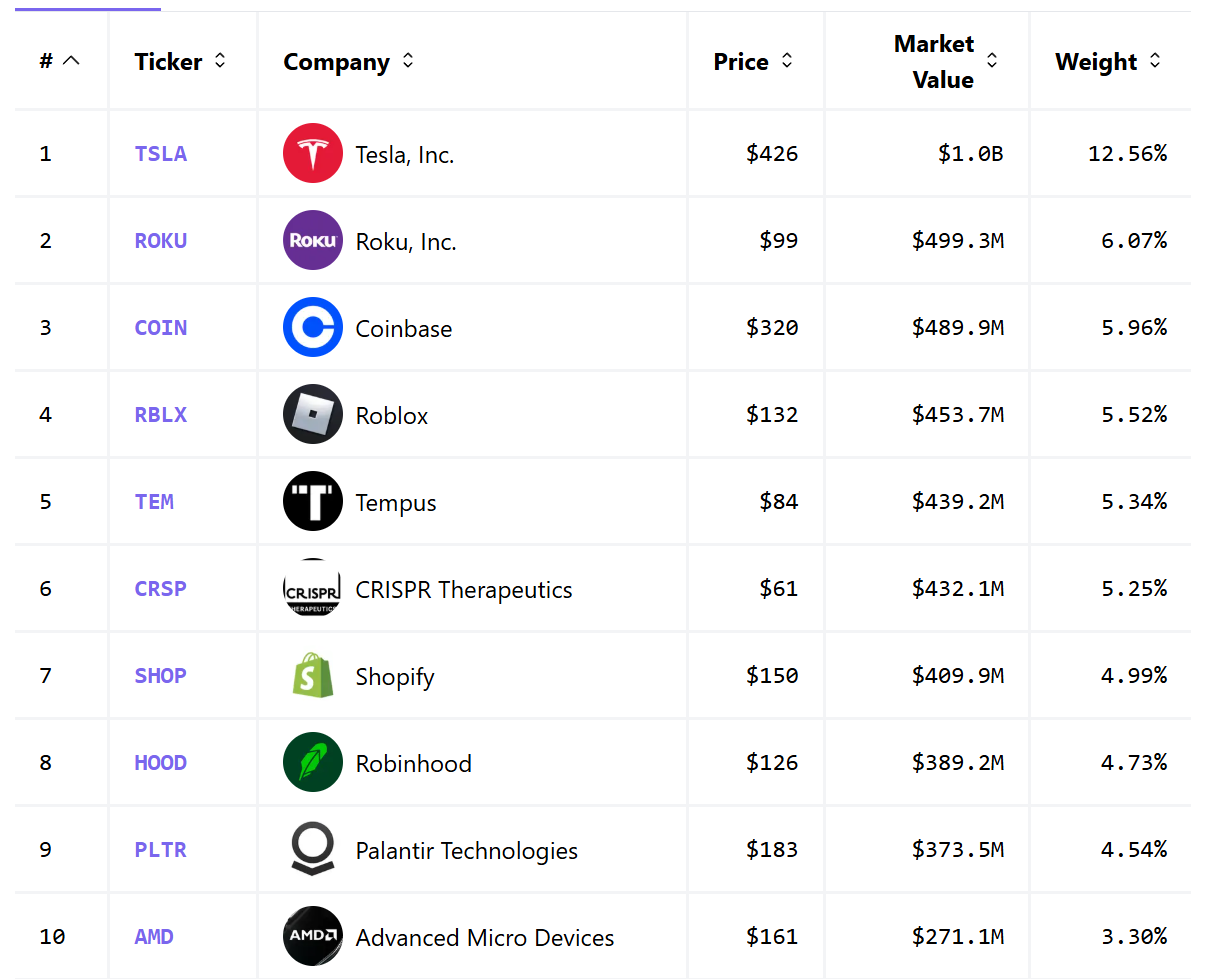Click the Tempus logo icon

pyautogui.click(x=313, y=502)
